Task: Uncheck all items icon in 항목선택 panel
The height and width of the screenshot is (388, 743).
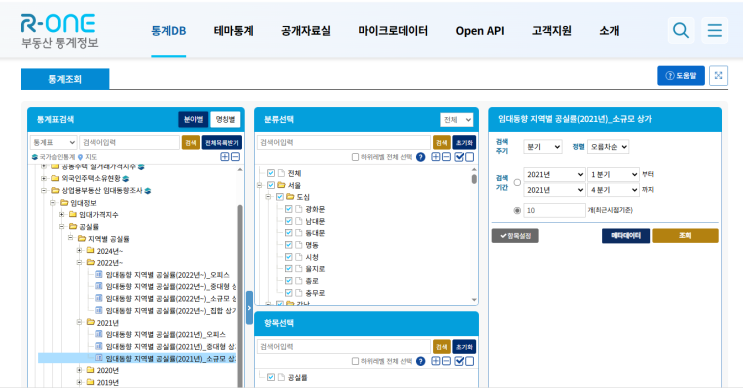Action: 470,361
